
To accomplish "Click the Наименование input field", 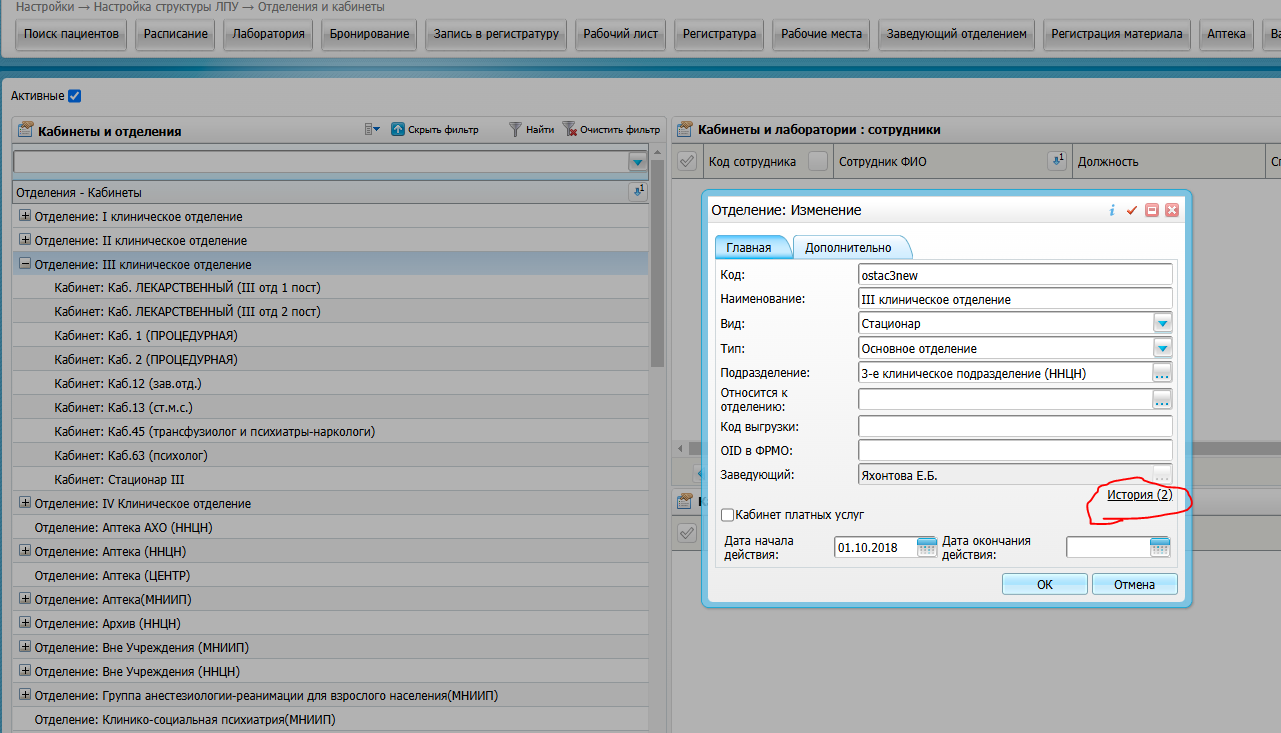I will (1014, 299).
